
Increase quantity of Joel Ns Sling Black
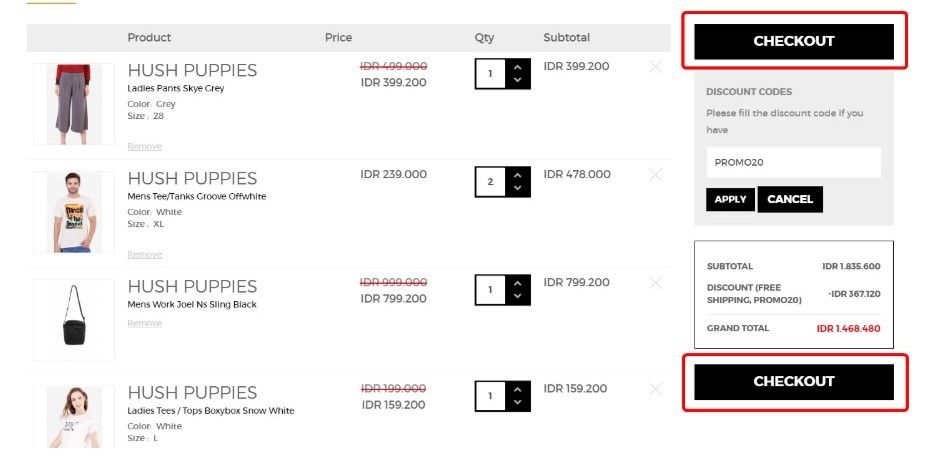(x=518, y=283)
